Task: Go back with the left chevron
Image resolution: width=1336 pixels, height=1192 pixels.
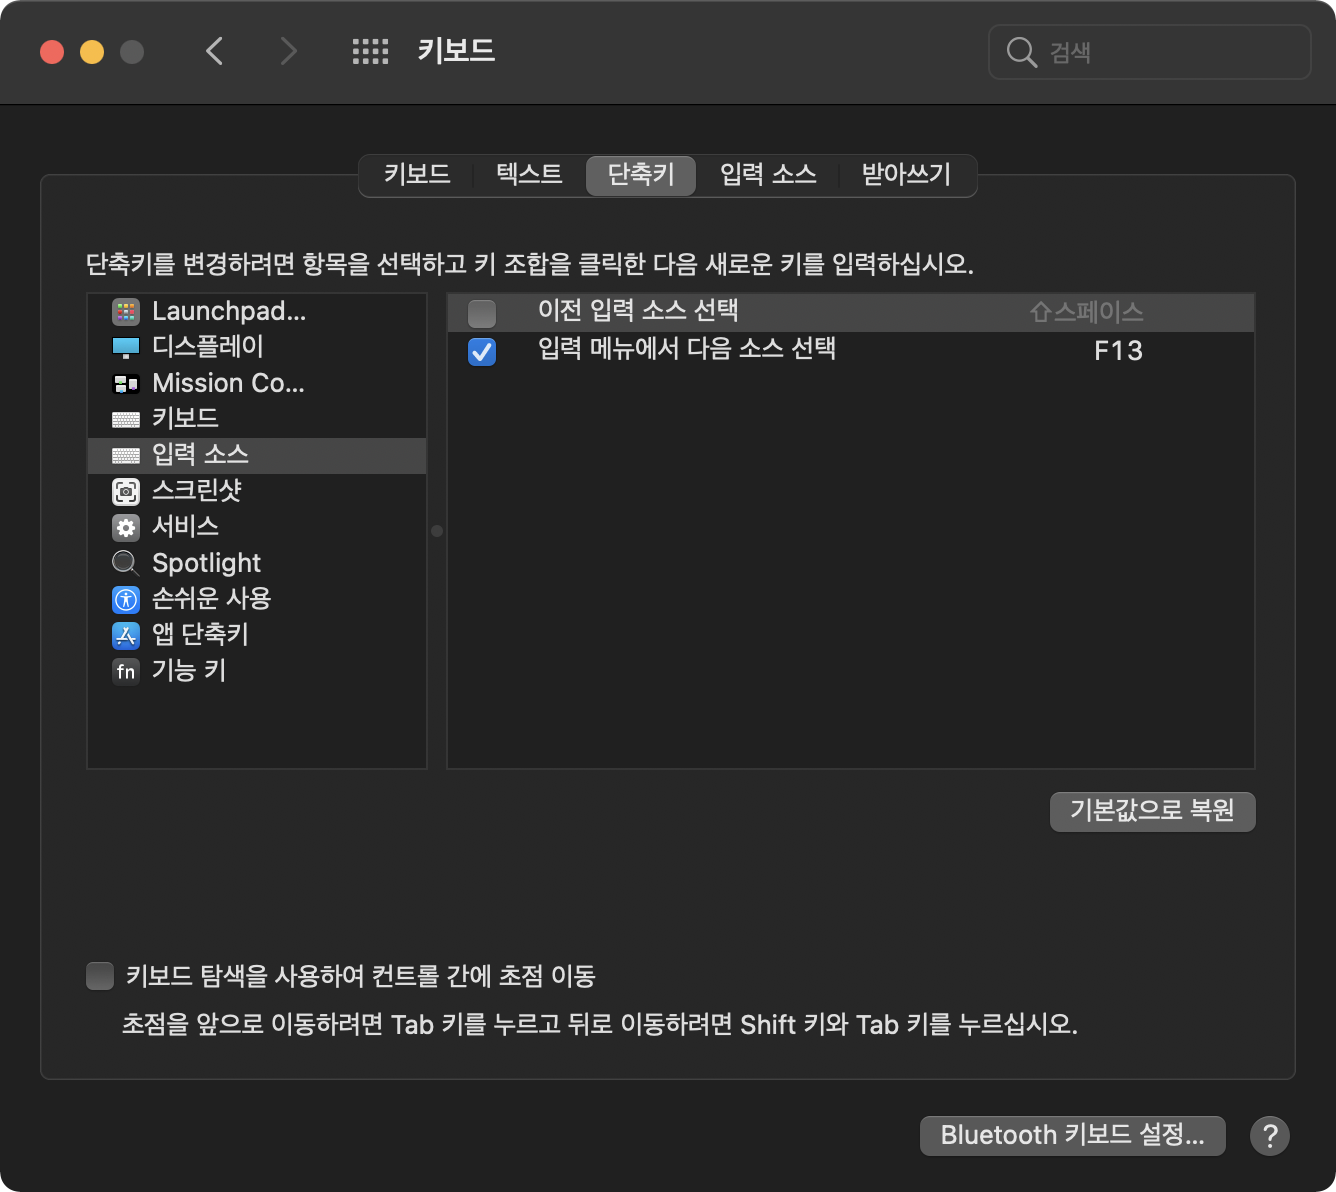Action: (x=214, y=51)
